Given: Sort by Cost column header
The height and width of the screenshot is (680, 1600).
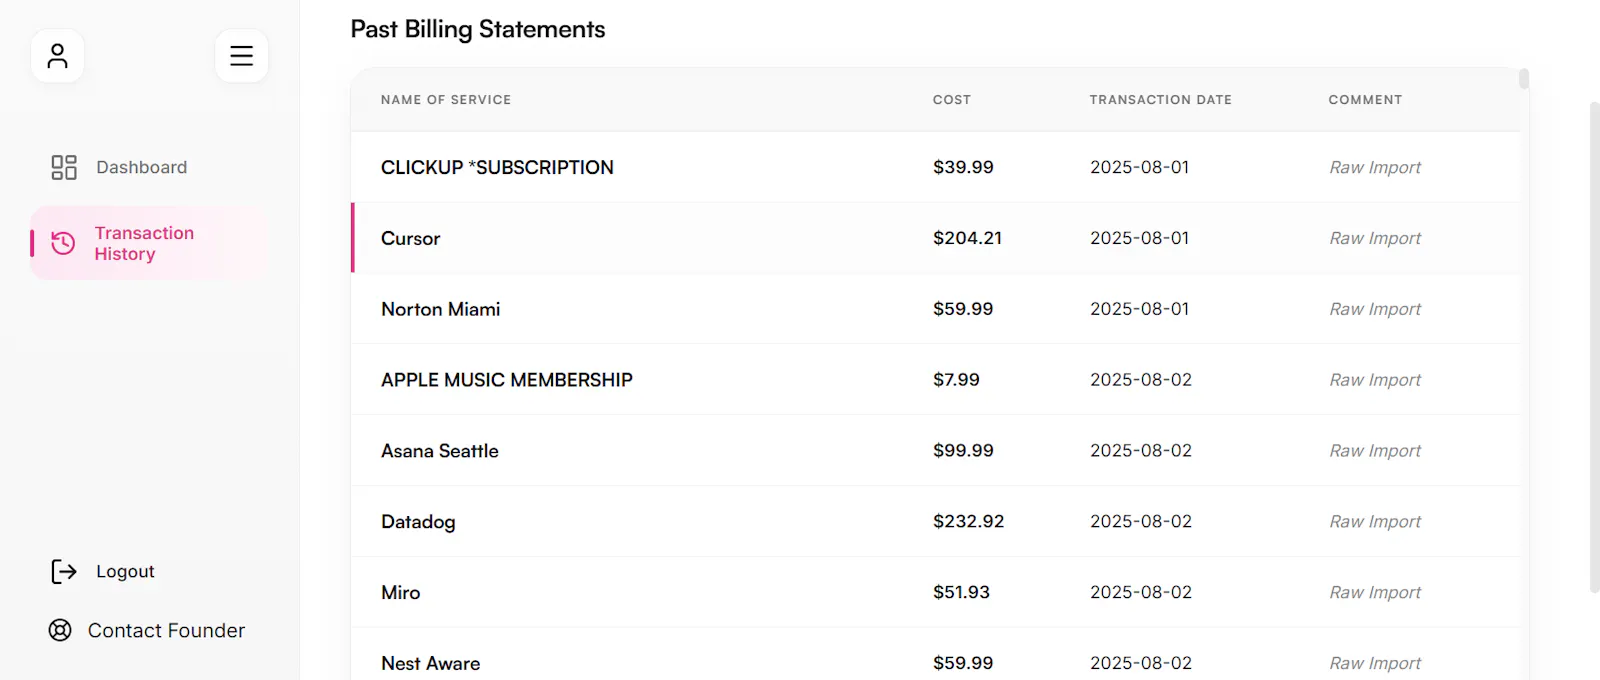Looking at the screenshot, I should coord(952,100).
